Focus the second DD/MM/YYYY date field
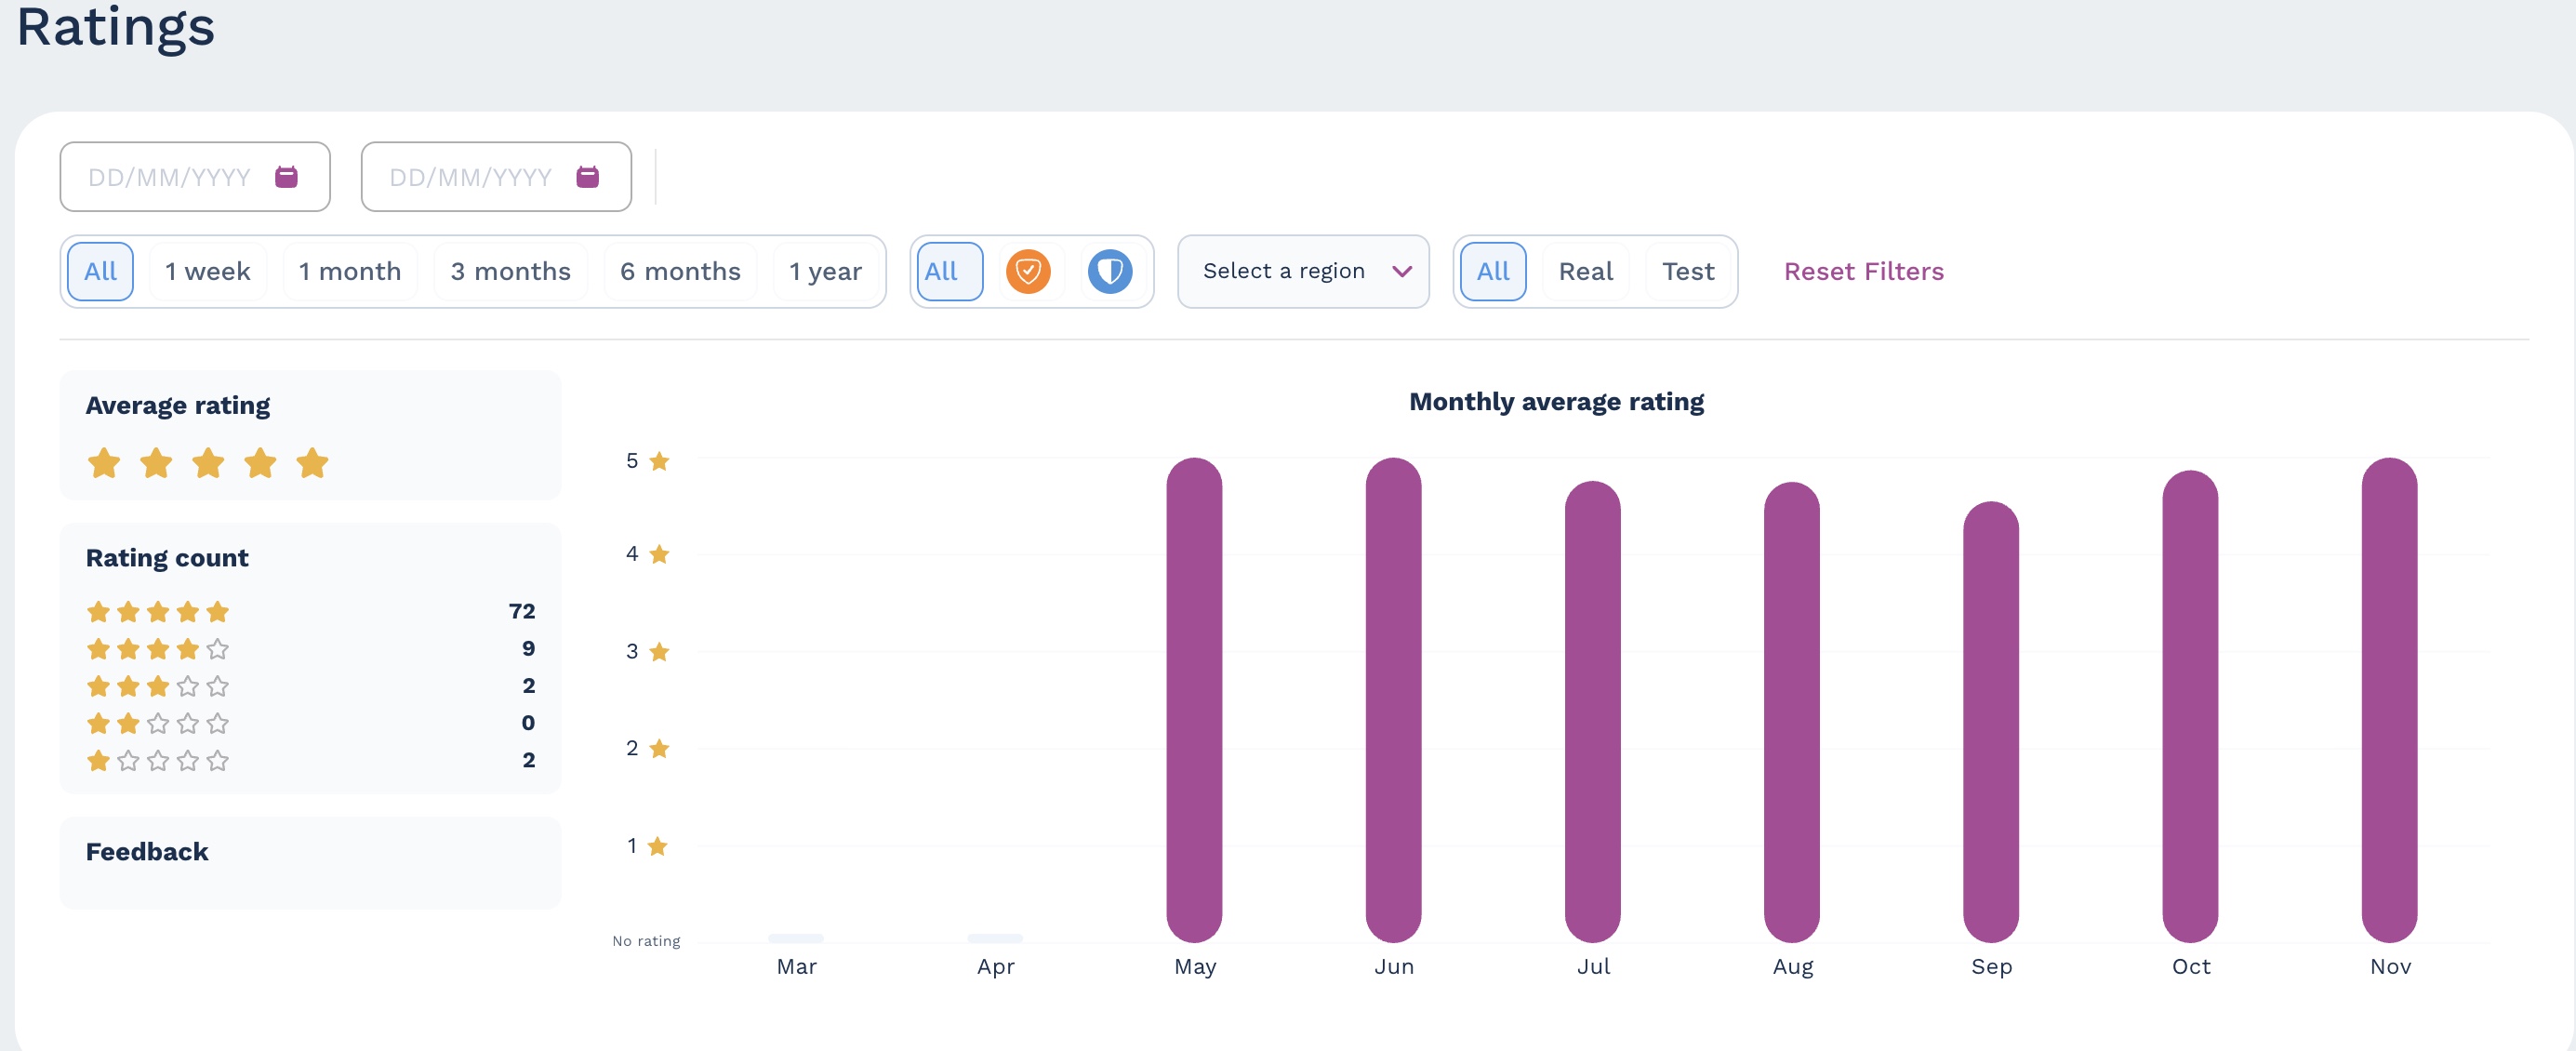This screenshot has width=2576, height=1051. point(496,177)
